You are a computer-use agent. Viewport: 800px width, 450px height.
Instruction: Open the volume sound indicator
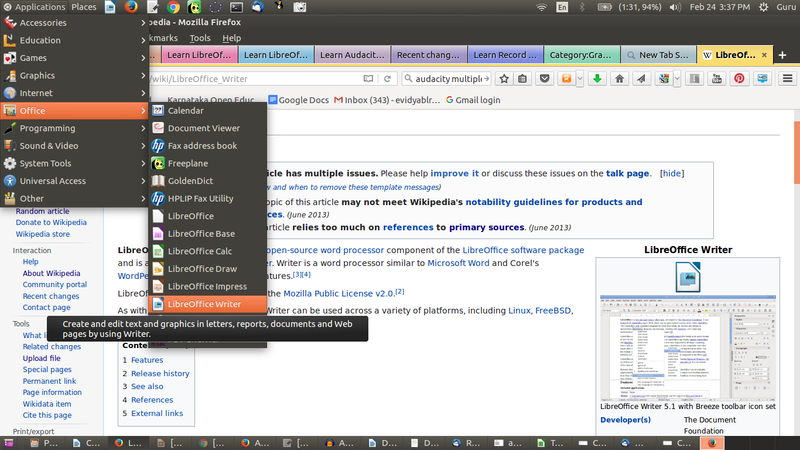(x=674, y=7)
